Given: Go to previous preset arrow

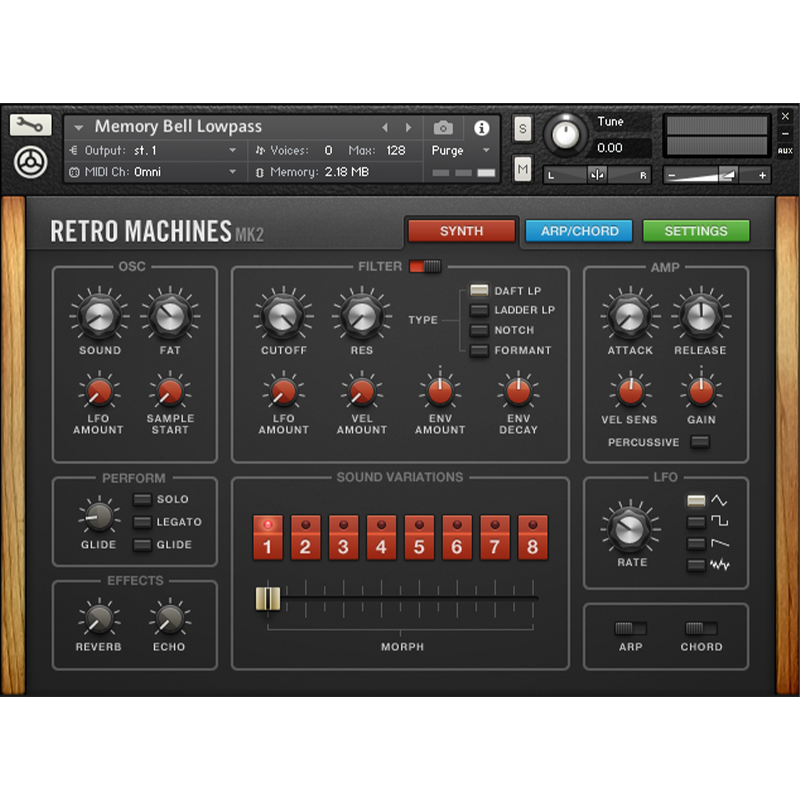Looking at the screenshot, I should [x=385, y=128].
